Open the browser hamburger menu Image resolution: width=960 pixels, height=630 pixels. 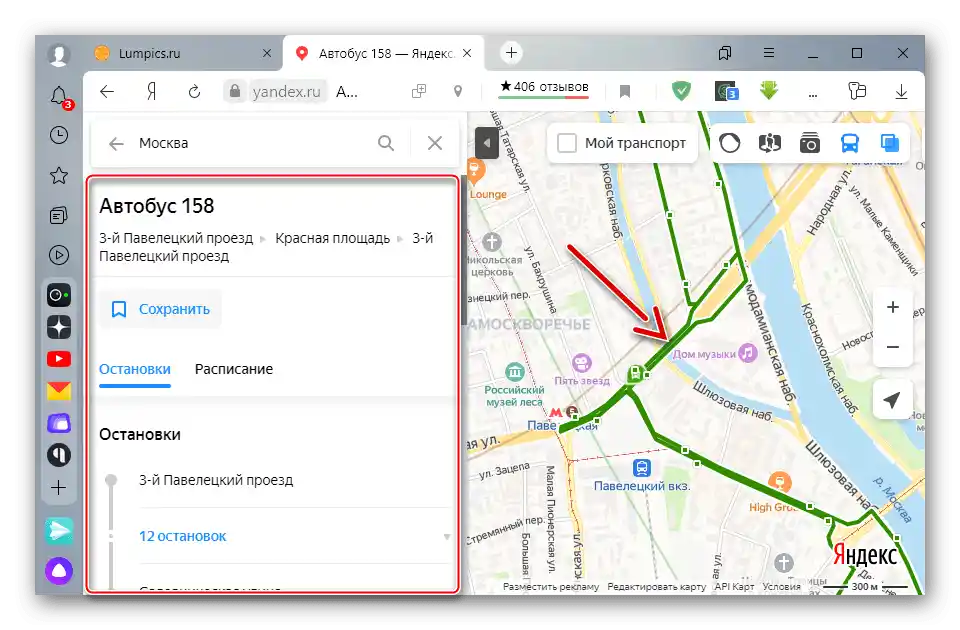coord(769,53)
